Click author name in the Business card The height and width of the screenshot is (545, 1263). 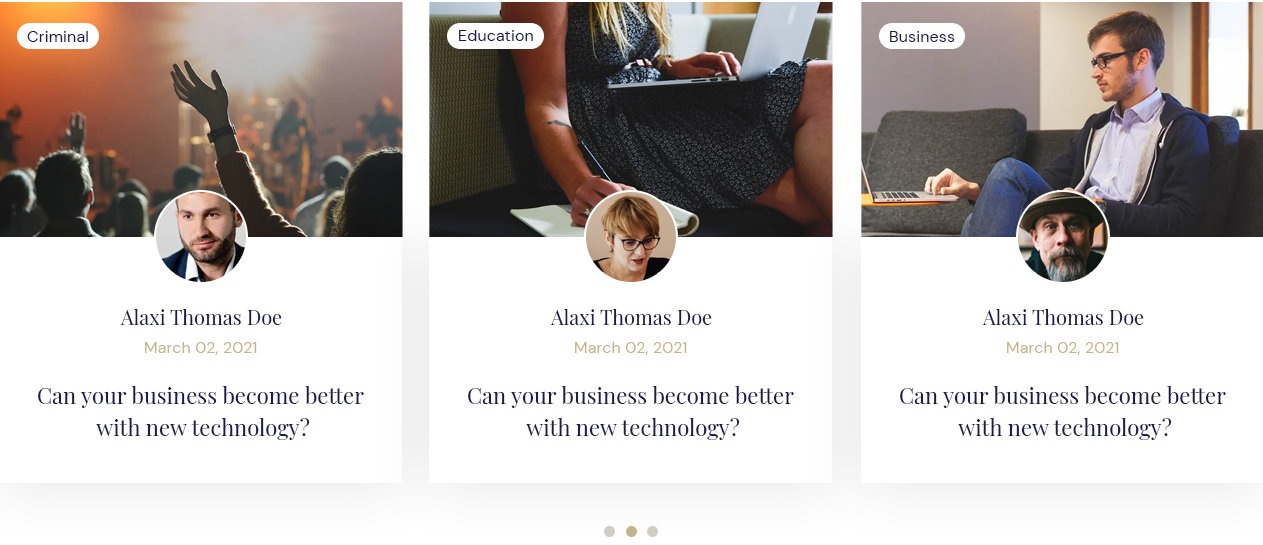click(x=1063, y=318)
